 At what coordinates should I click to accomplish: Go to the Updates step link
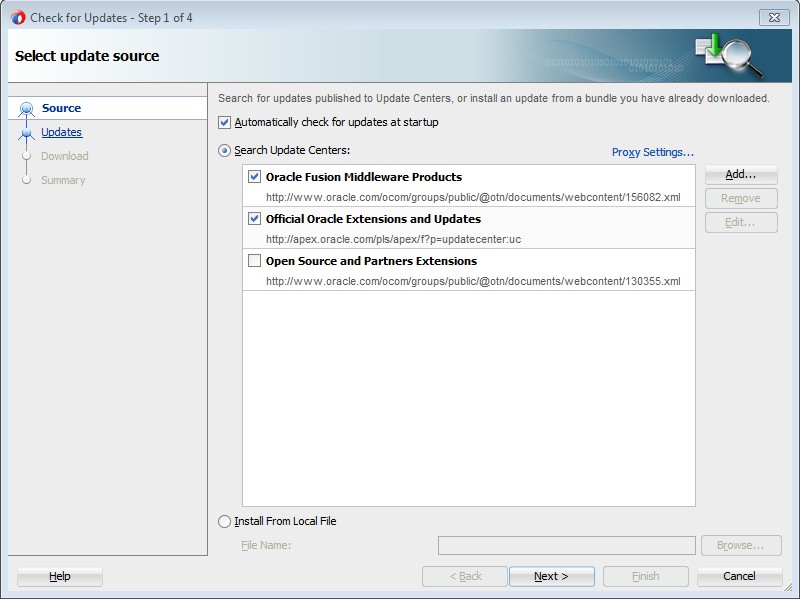[x=61, y=132]
